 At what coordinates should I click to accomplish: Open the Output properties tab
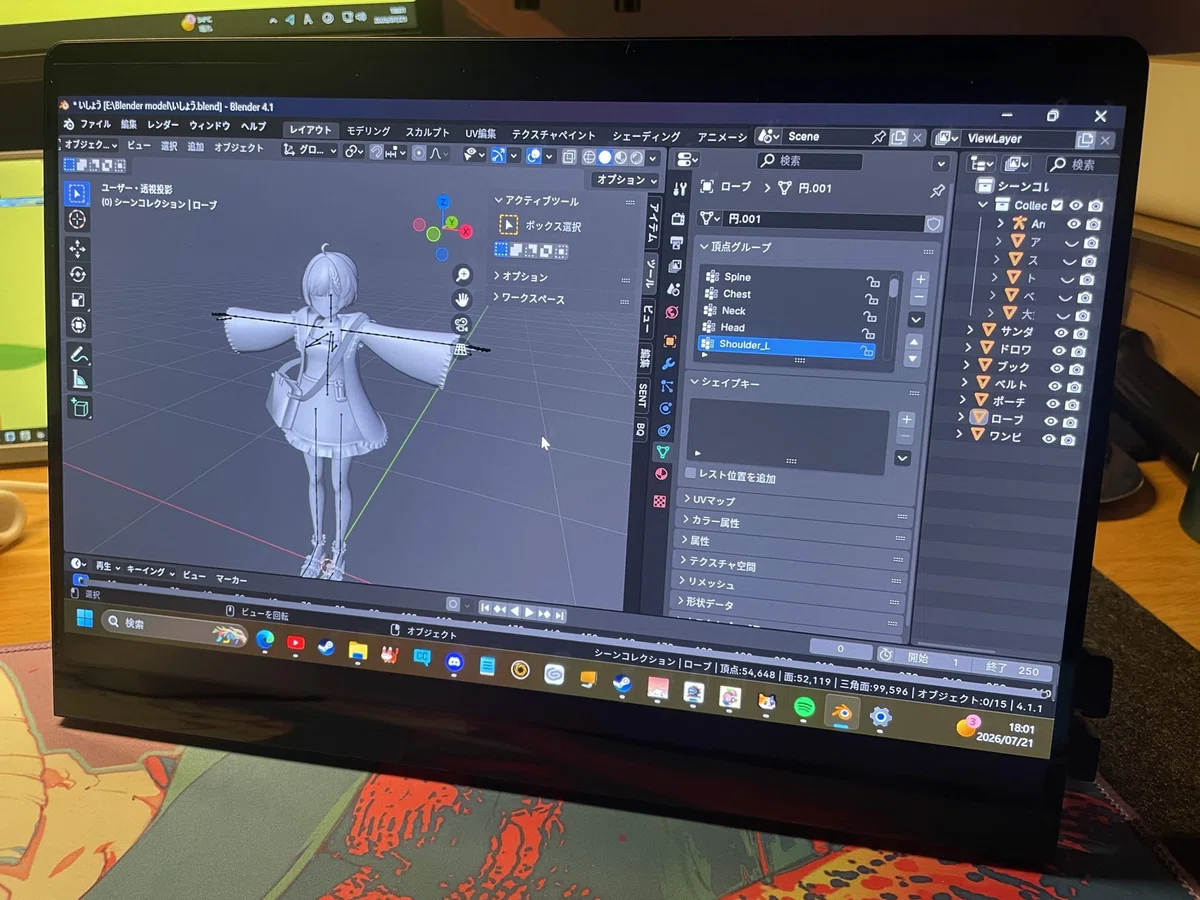click(x=677, y=243)
